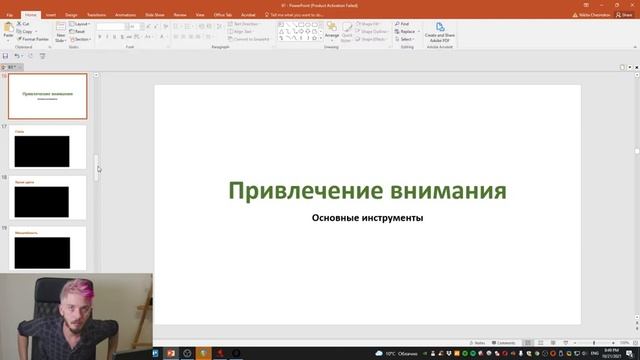Switch to the Slide Show ribbon tab

[x=155, y=15]
